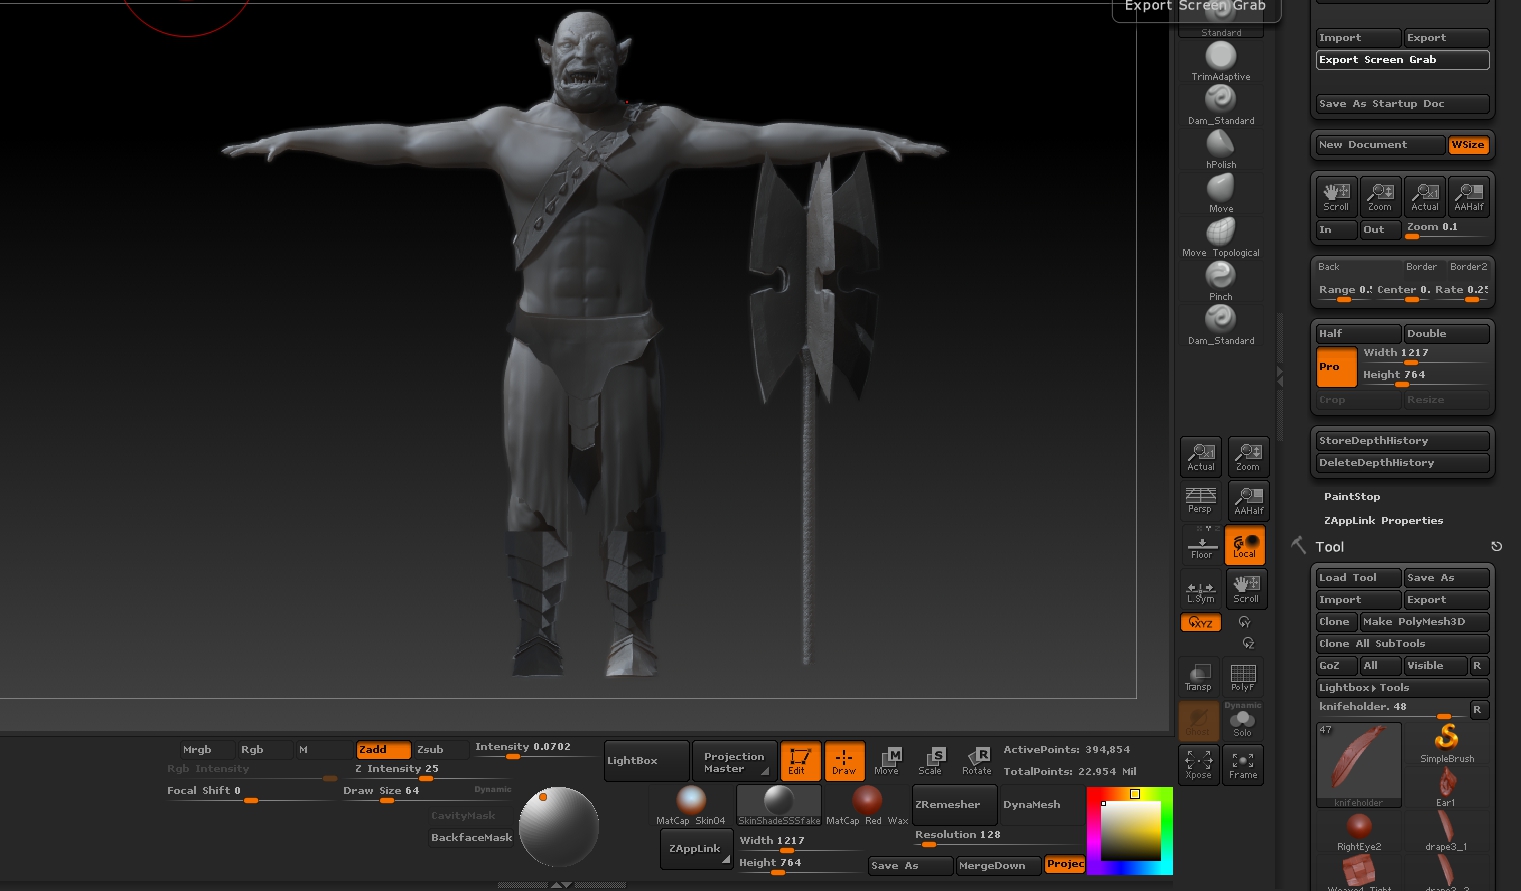
Task: Toggle Edit mode button
Action: point(800,761)
